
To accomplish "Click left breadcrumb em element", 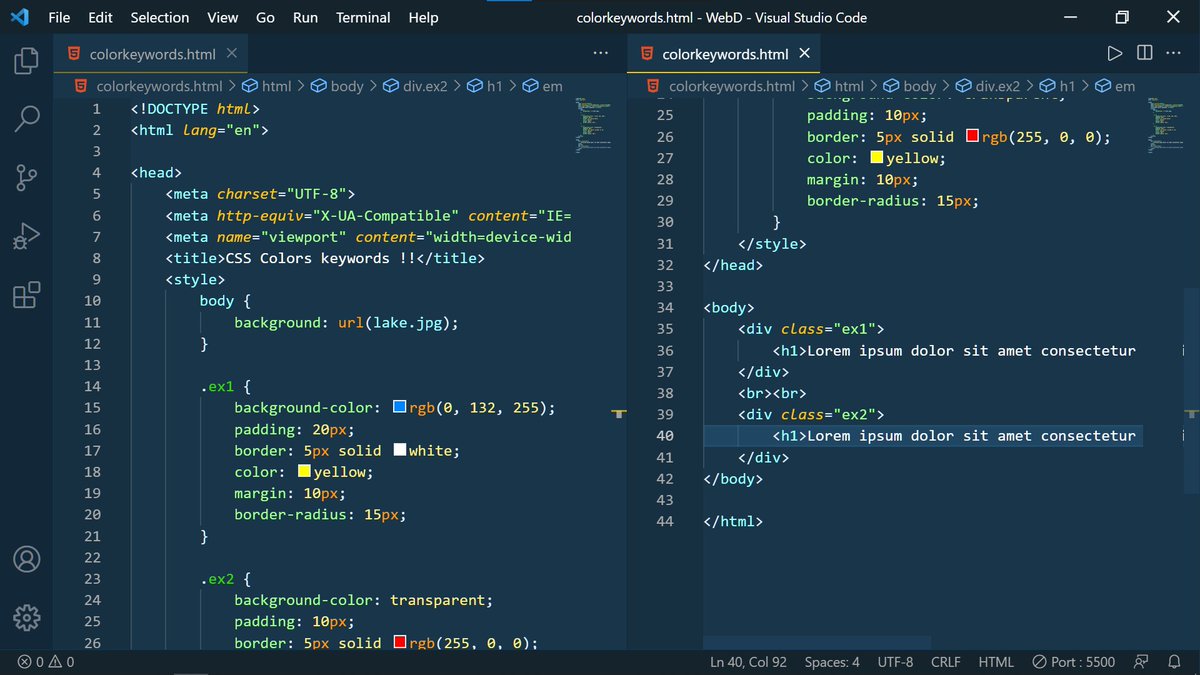I will 543,86.
